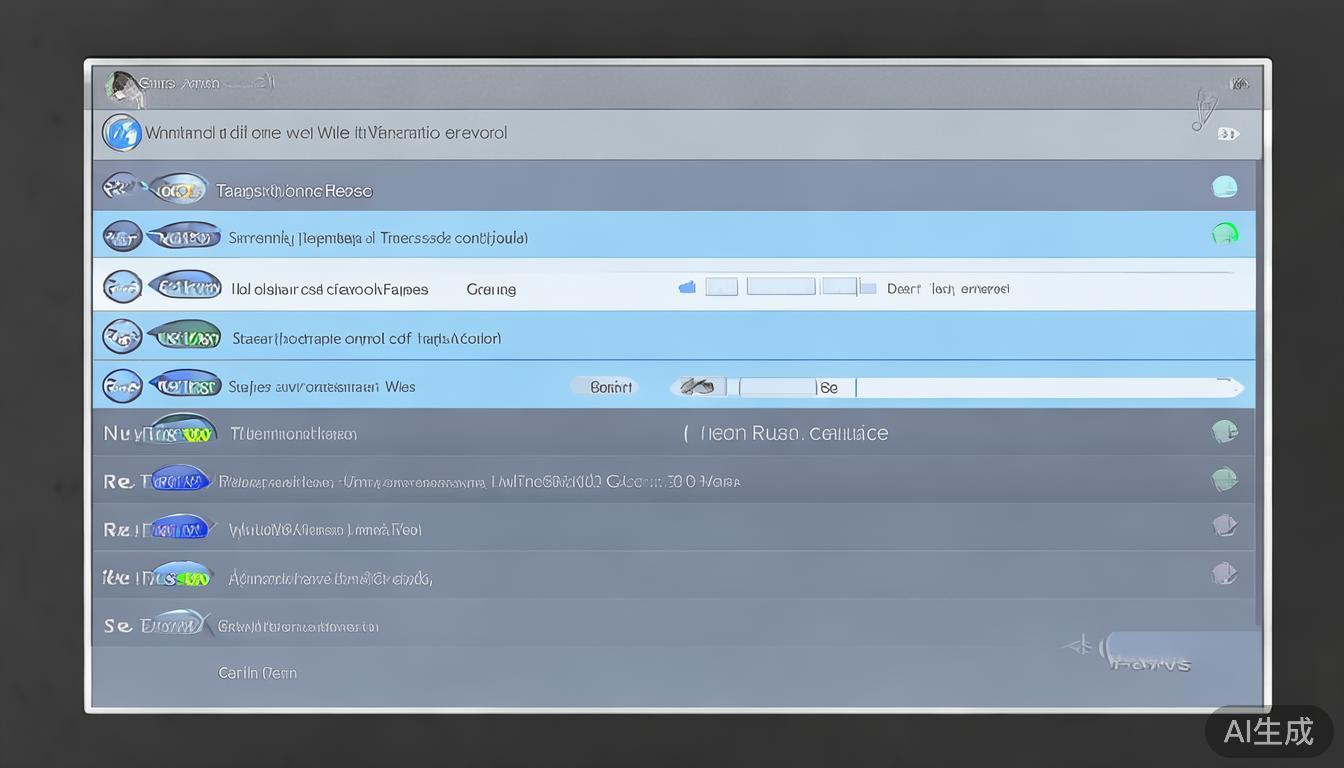Toggle green status circle on Srrenniej row
This screenshot has height=768, width=1344.
click(1224, 234)
